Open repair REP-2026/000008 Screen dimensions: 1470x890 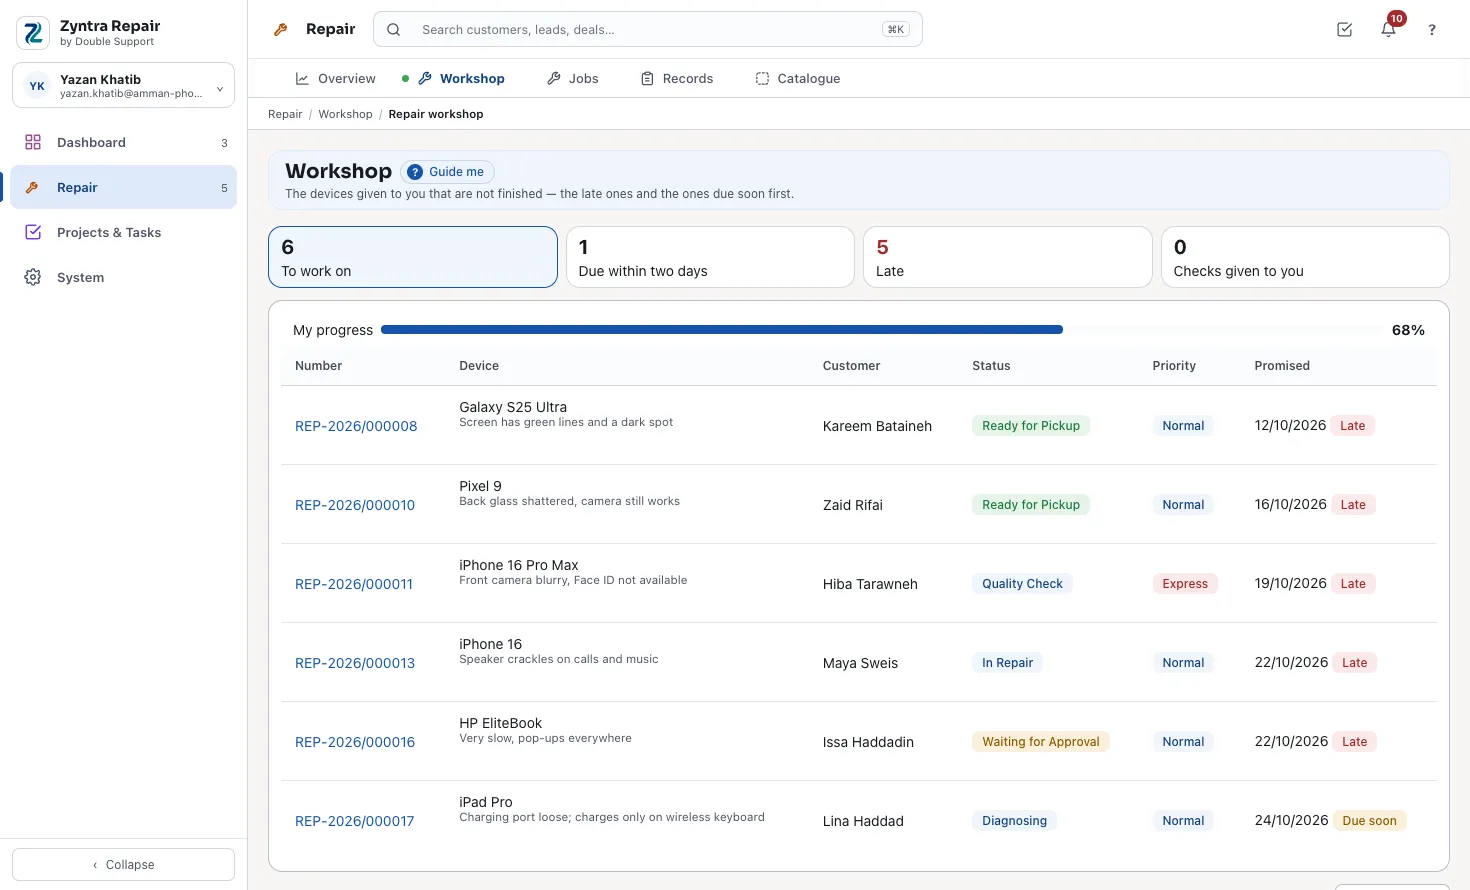click(356, 426)
